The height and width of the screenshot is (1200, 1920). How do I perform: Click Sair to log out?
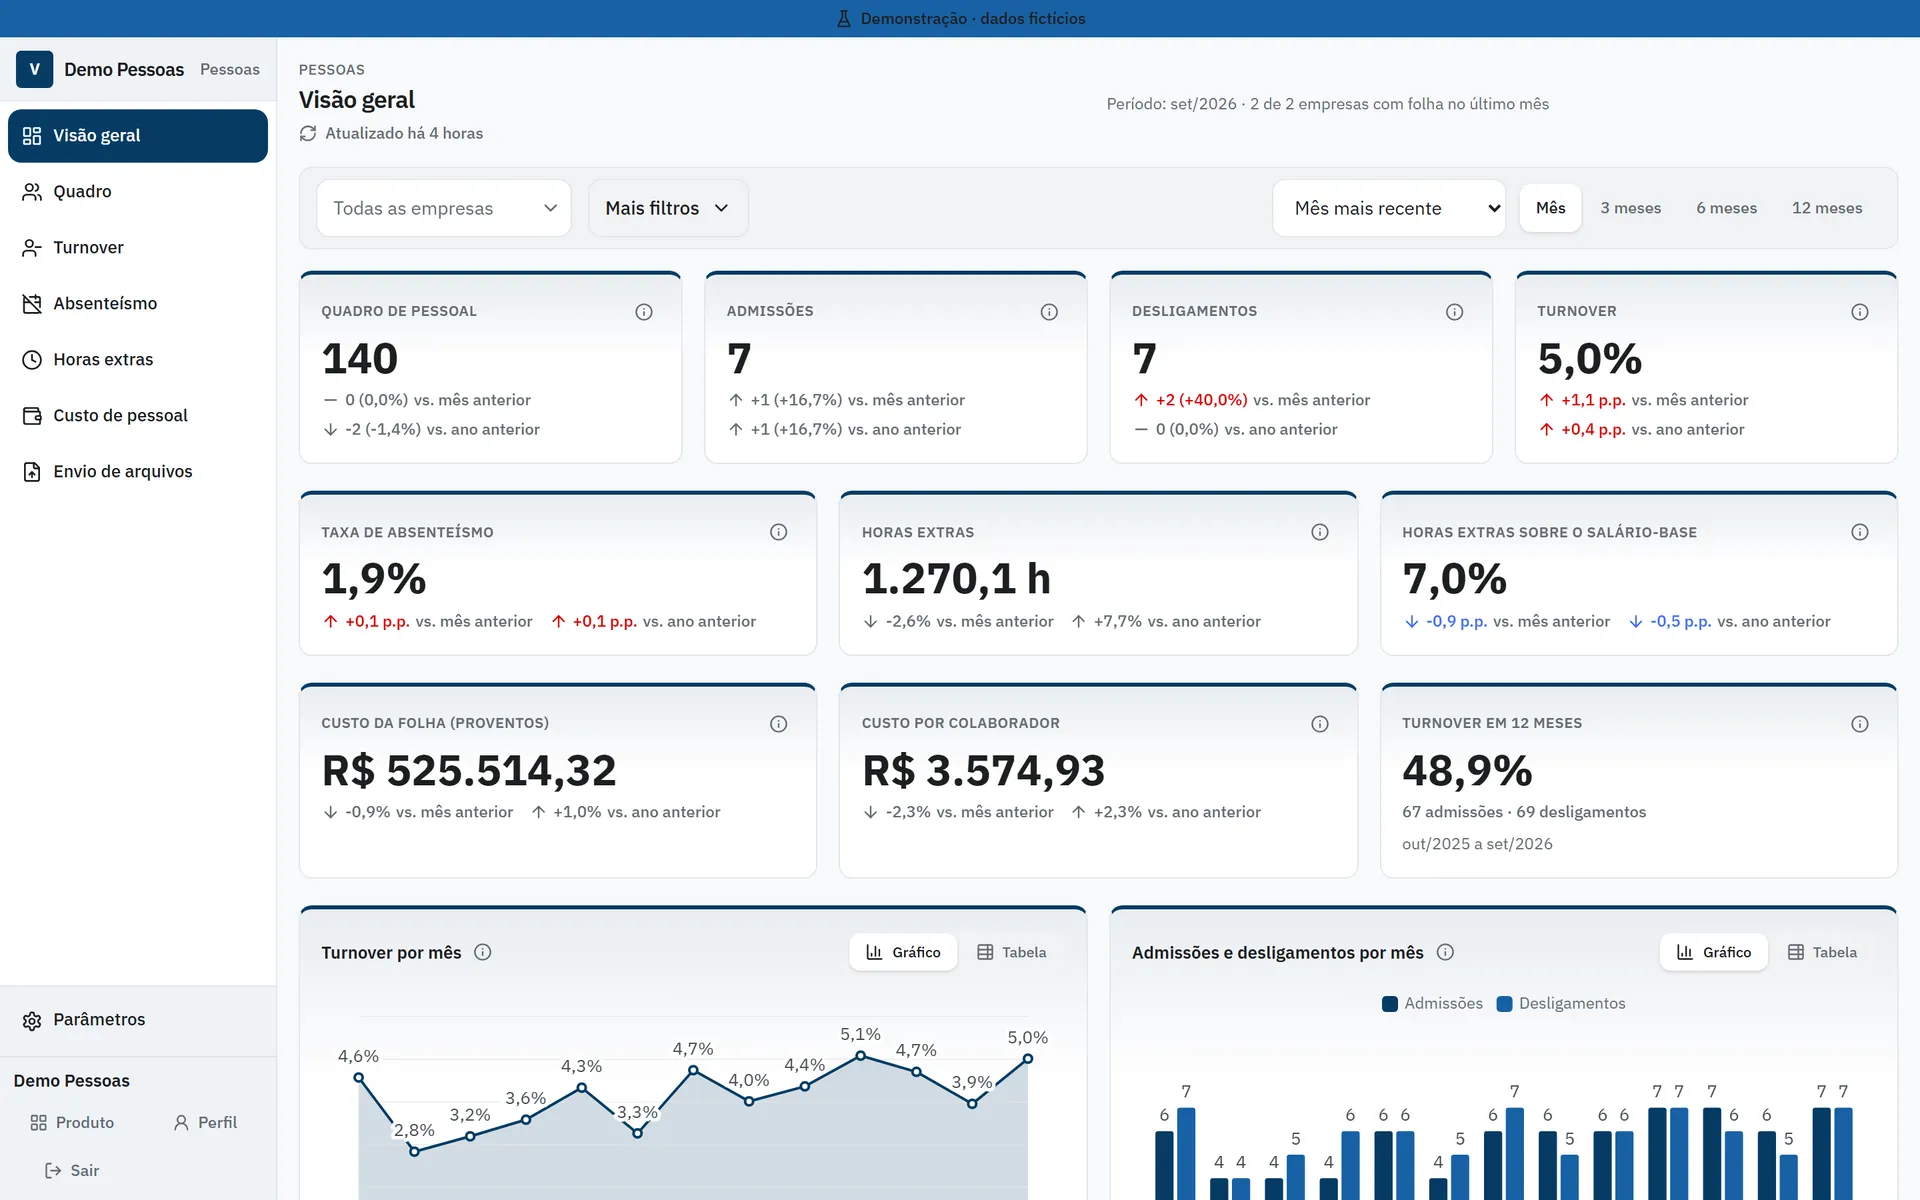(x=72, y=1170)
